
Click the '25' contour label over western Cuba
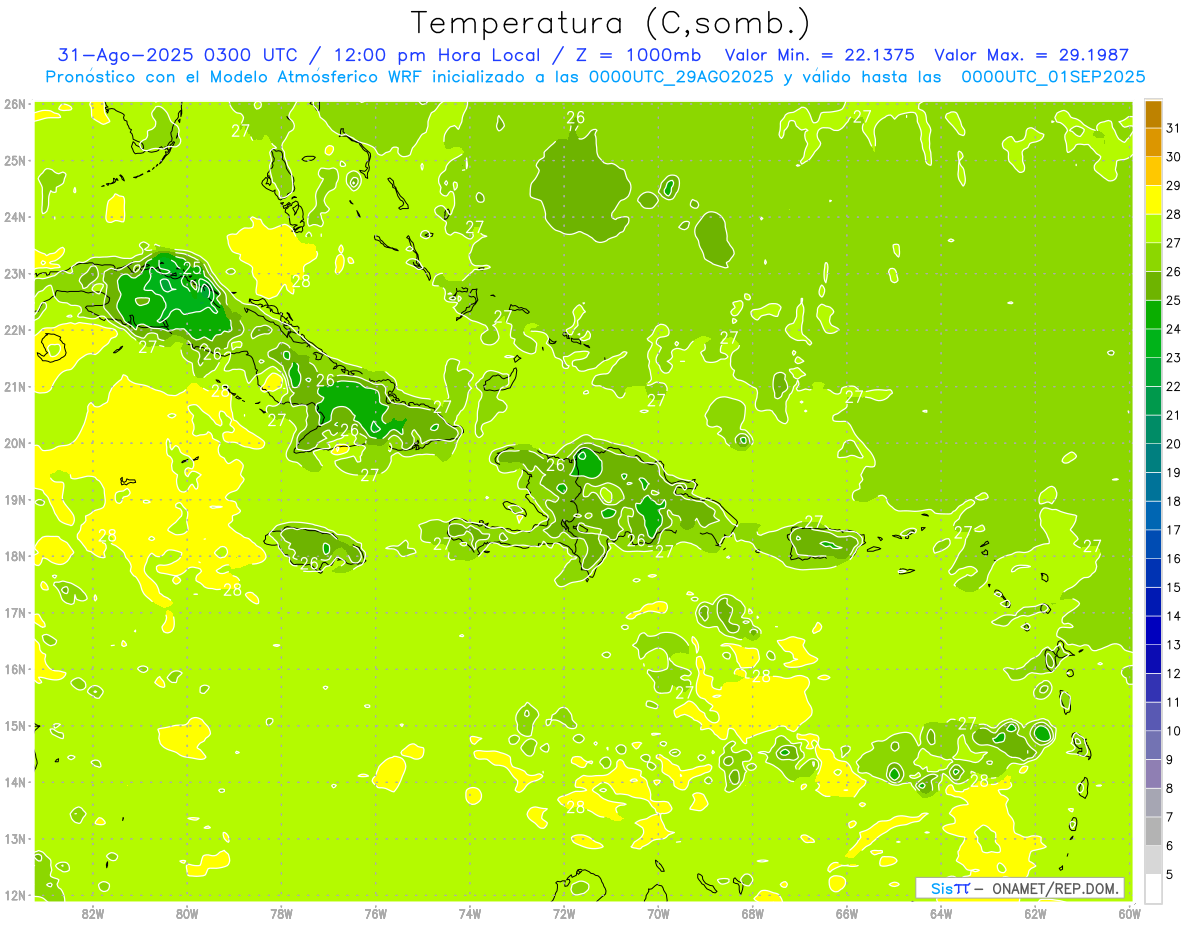point(192,268)
